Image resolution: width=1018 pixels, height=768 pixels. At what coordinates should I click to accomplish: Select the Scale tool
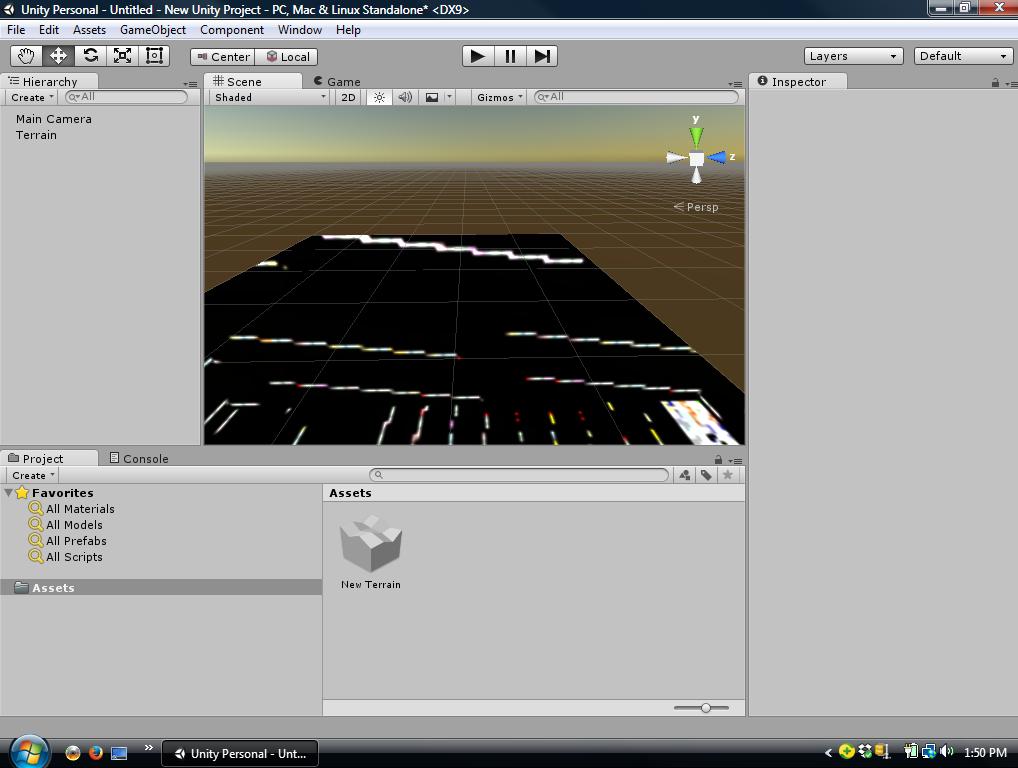point(121,56)
